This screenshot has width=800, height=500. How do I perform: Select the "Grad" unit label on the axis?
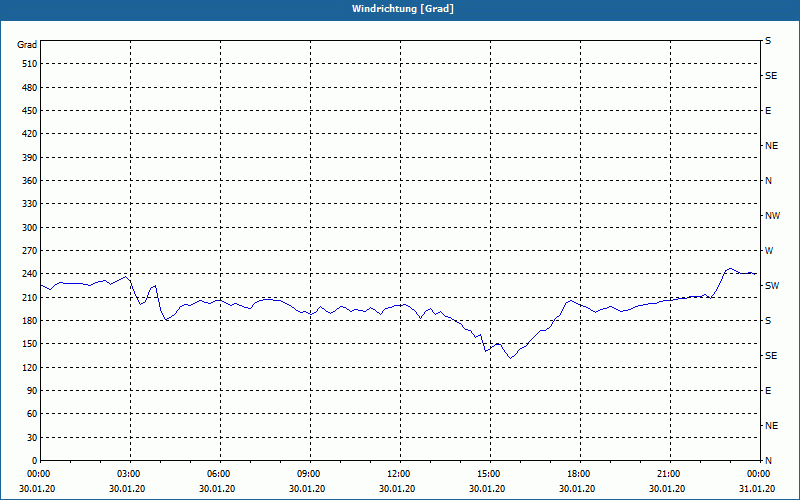coord(27,45)
